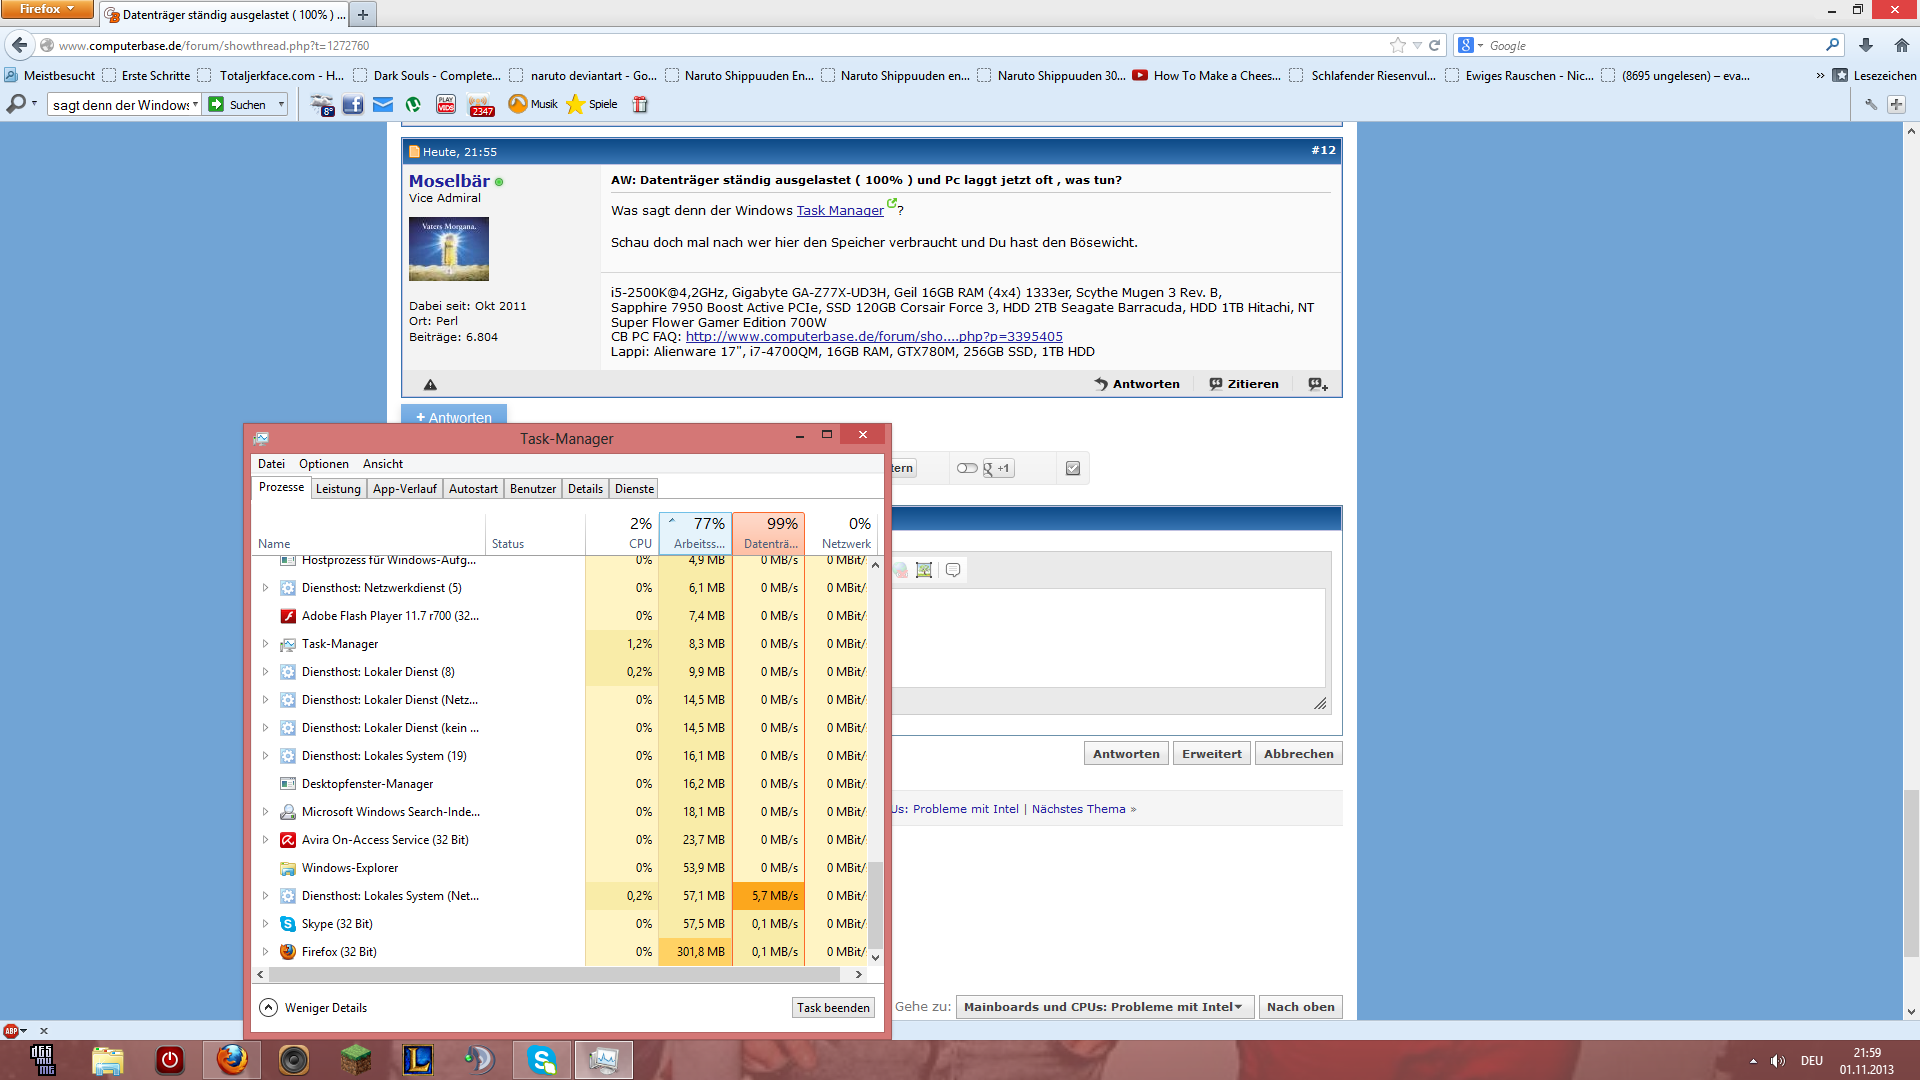The width and height of the screenshot is (1920, 1080).
Task: Click the Facebook toolbar icon
Action: click(352, 104)
